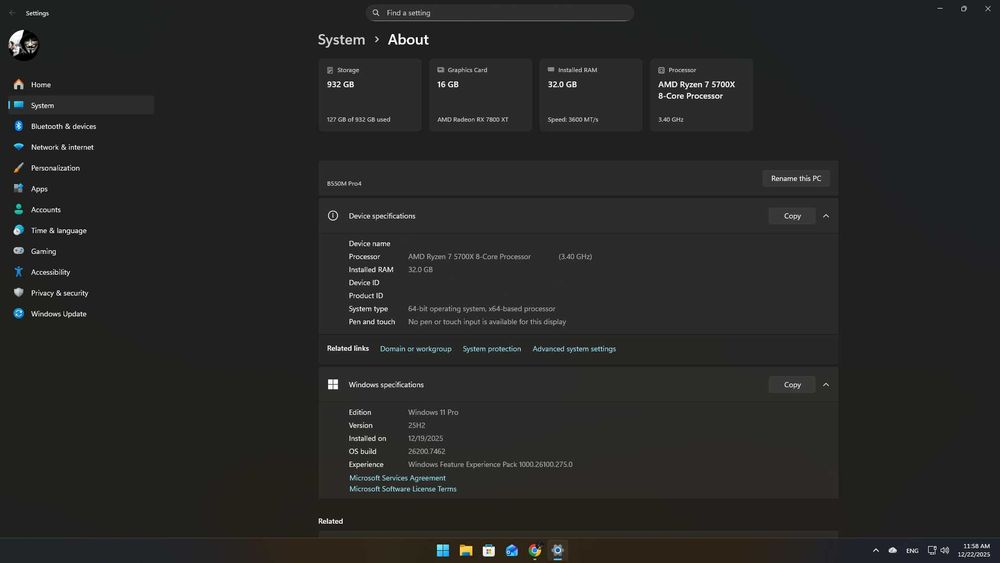Click the OneDrive cloud tray icon

click(x=893, y=550)
